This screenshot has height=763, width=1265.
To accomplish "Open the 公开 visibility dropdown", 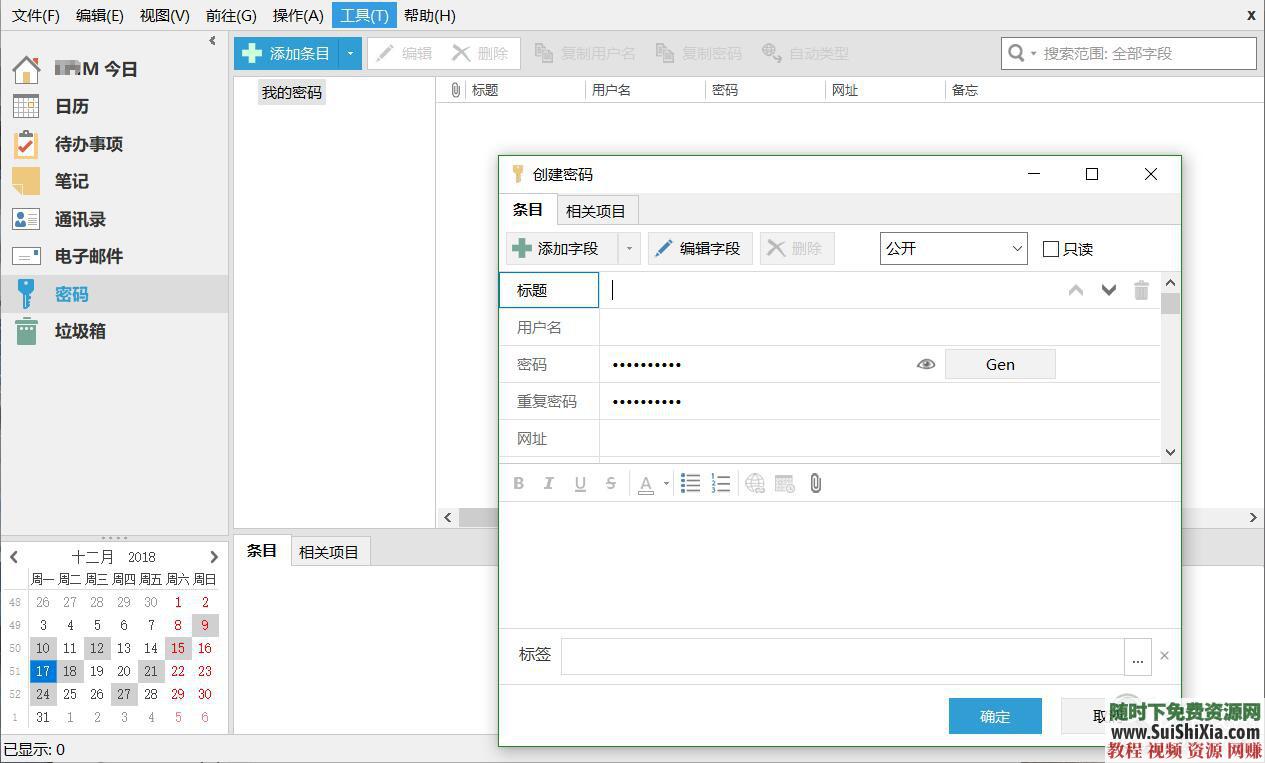I will pos(951,248).
